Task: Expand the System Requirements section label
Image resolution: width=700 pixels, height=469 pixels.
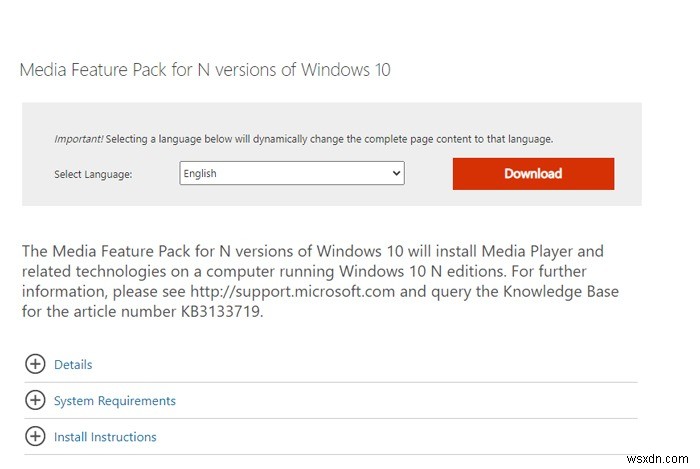Action: (x=114, y=401)
